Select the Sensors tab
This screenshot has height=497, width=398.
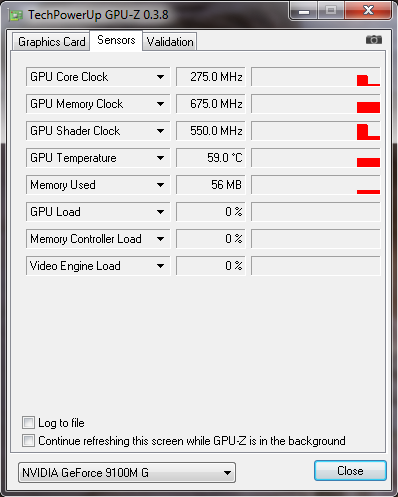tap(116, 40)
